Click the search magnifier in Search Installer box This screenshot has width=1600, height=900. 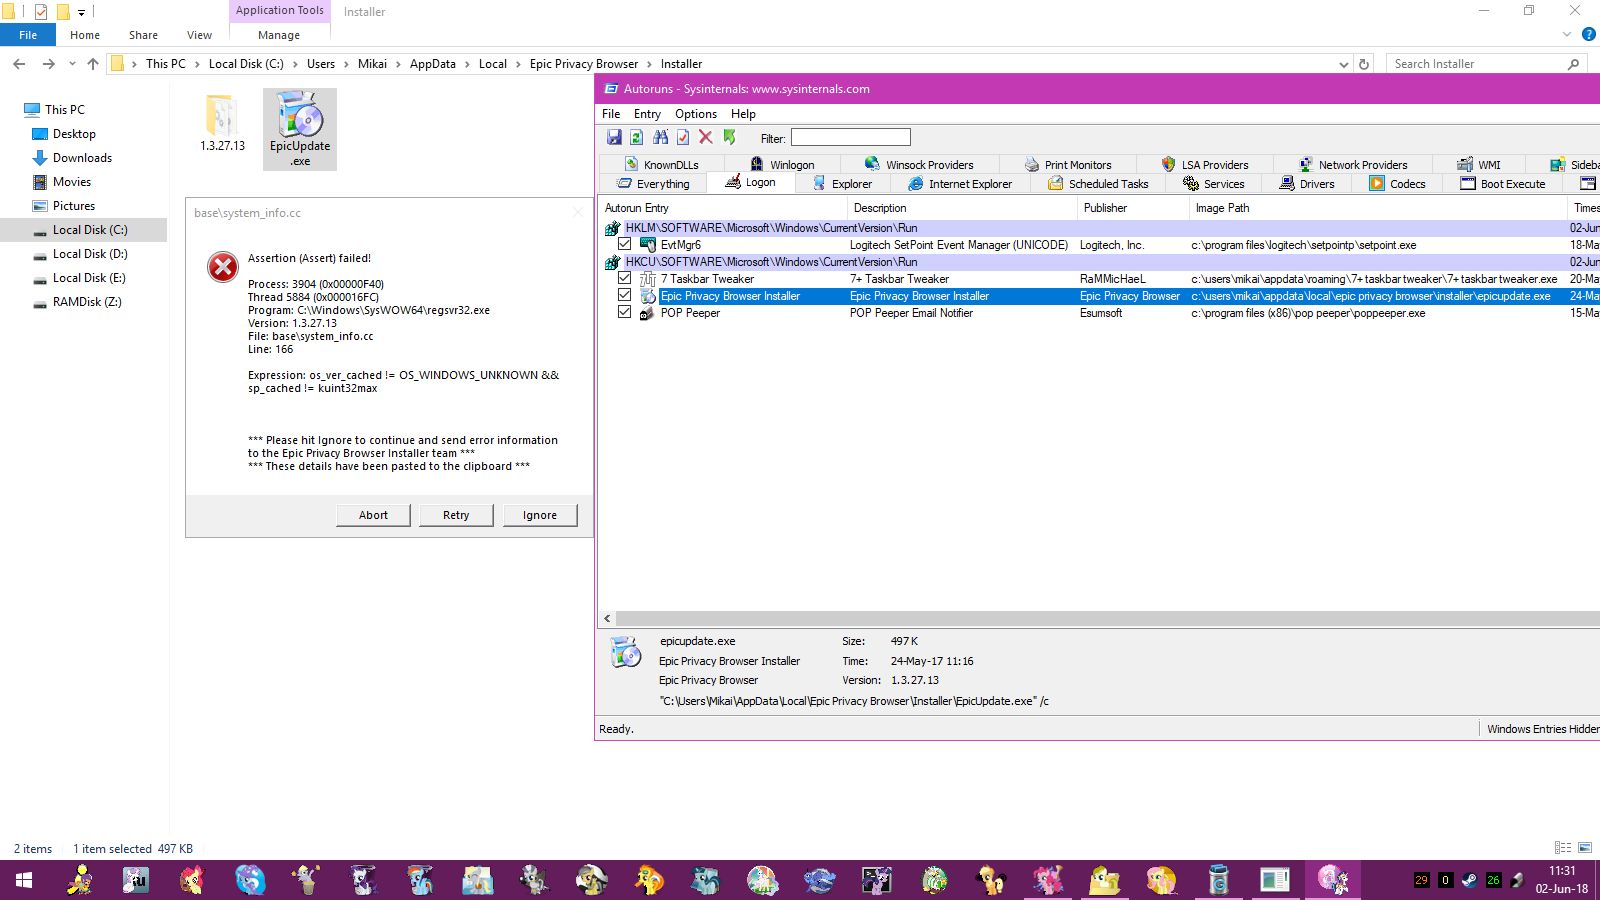pyautogui.click(x=1573, y=64)
